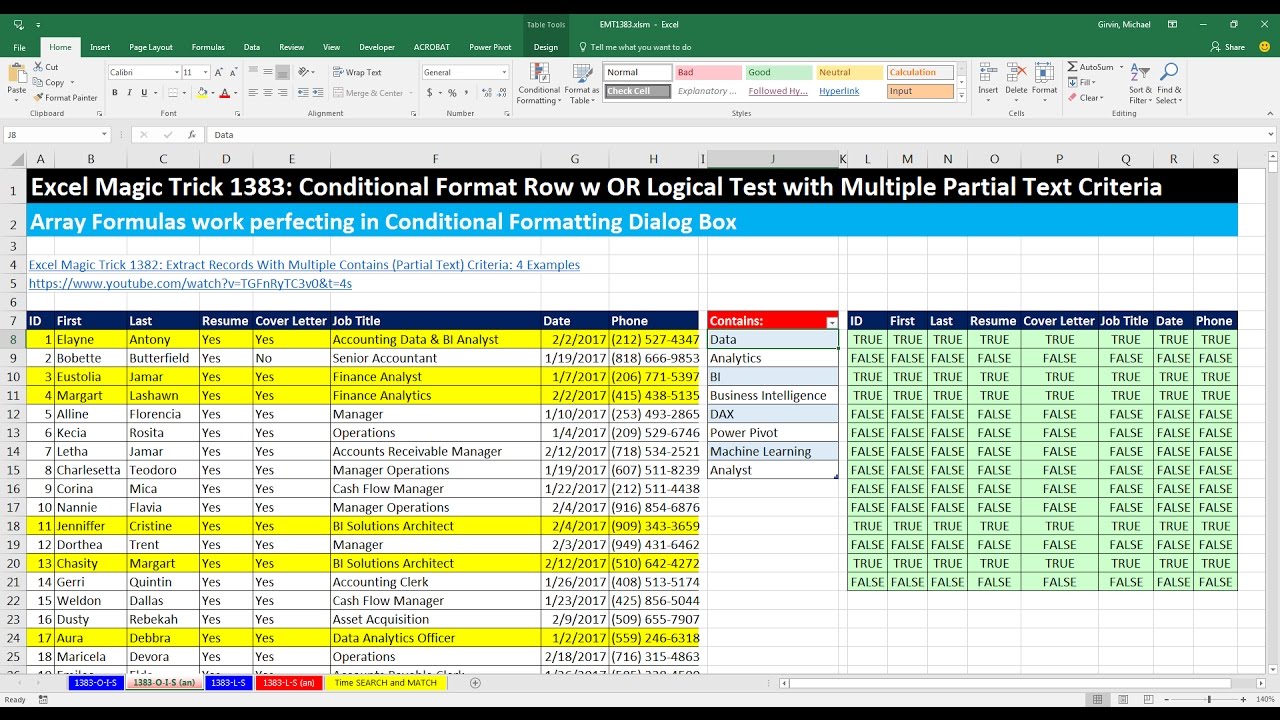Apply accounting dollar format

430,93
